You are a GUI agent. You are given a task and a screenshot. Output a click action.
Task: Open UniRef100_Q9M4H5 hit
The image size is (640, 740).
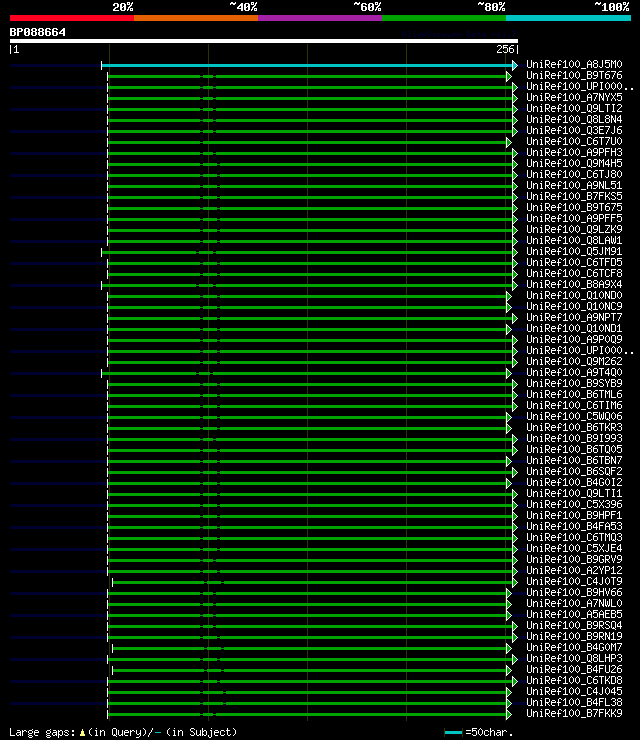coord(574,163)
